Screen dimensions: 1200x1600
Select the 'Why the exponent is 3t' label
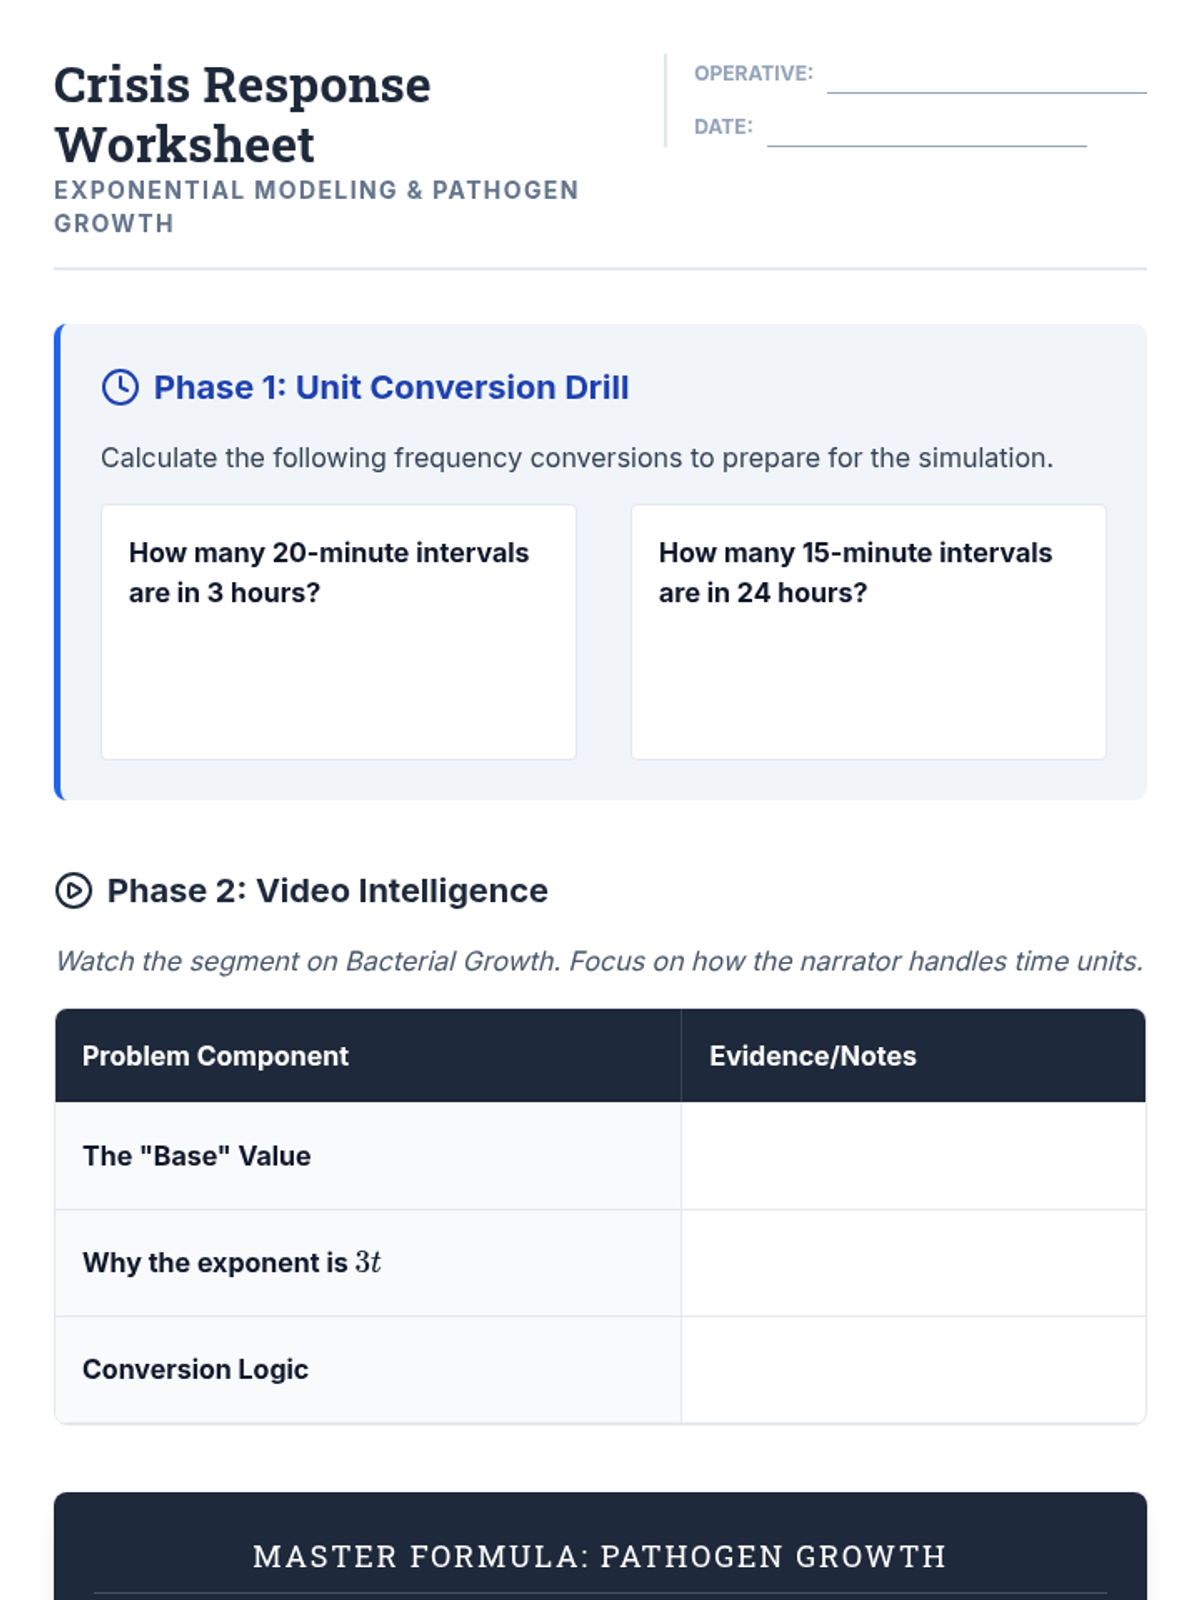[232, 1263]
